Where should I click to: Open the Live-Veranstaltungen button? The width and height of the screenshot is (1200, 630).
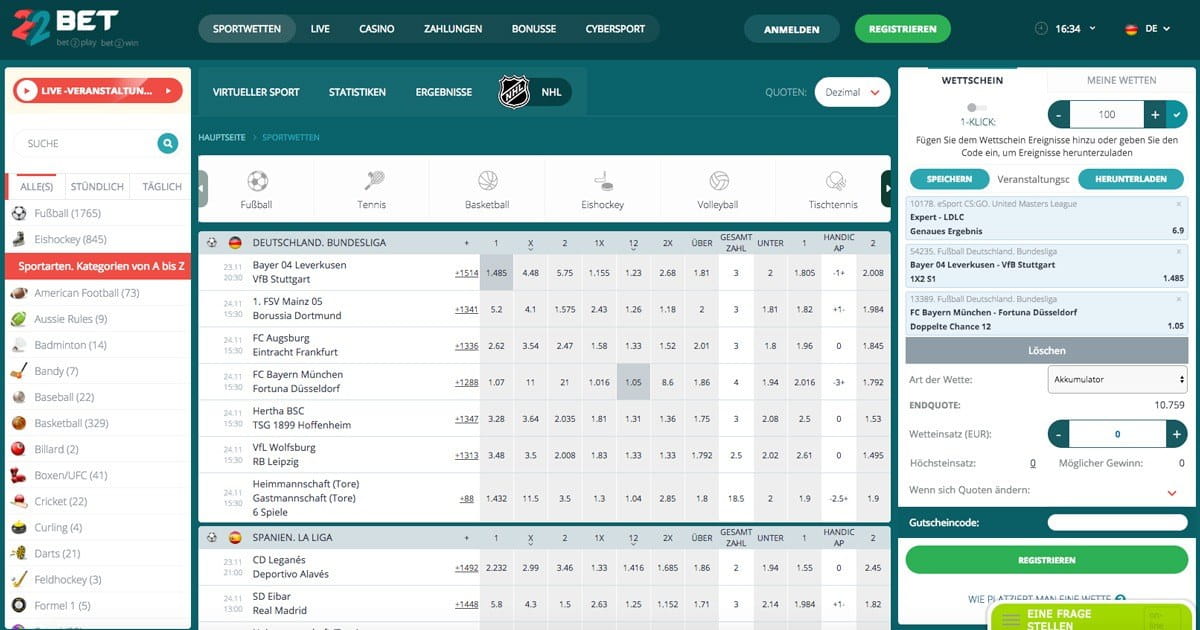pos(99,91)
